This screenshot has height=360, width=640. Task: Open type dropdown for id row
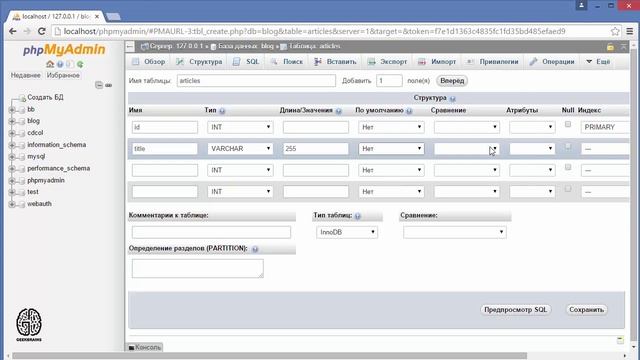240,127
